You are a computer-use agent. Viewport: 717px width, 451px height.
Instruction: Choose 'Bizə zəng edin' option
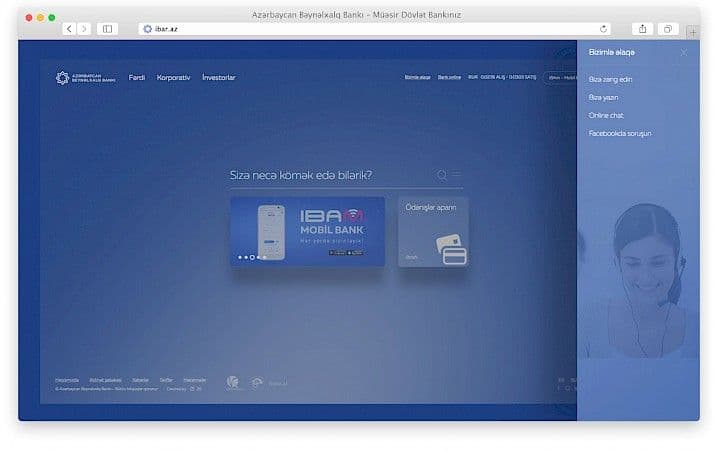[610, 80]
